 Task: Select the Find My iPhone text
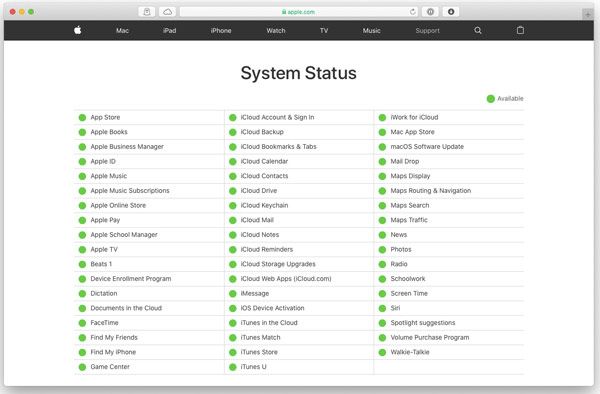coord(113,352)
